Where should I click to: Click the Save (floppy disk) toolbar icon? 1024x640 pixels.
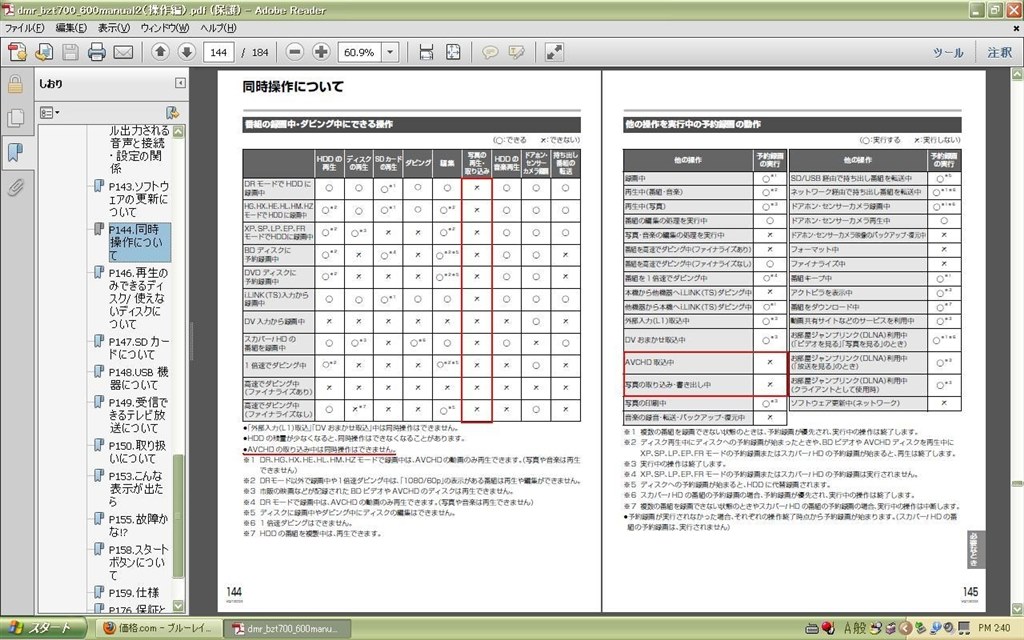[71, 52]
